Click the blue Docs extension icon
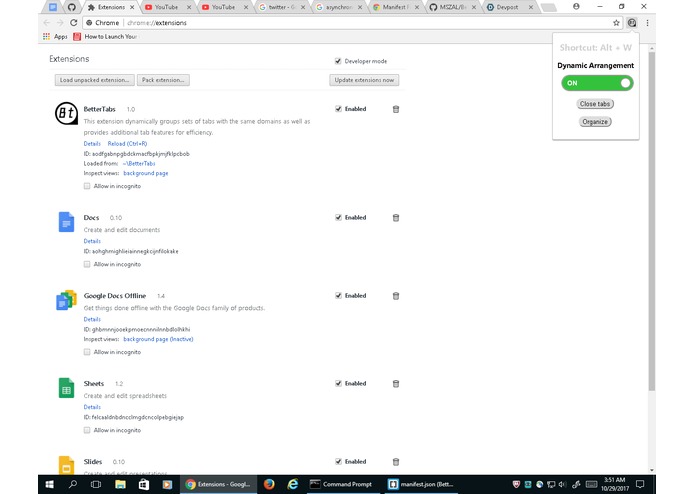 [66, 222]
